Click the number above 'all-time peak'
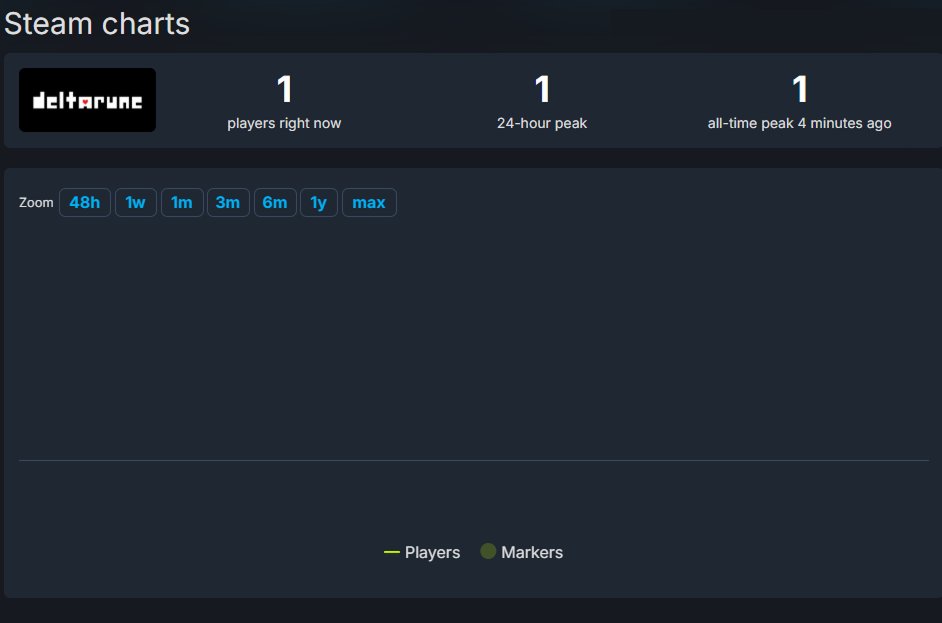This screenshot has height=623, width=942. tap(800, 89)
